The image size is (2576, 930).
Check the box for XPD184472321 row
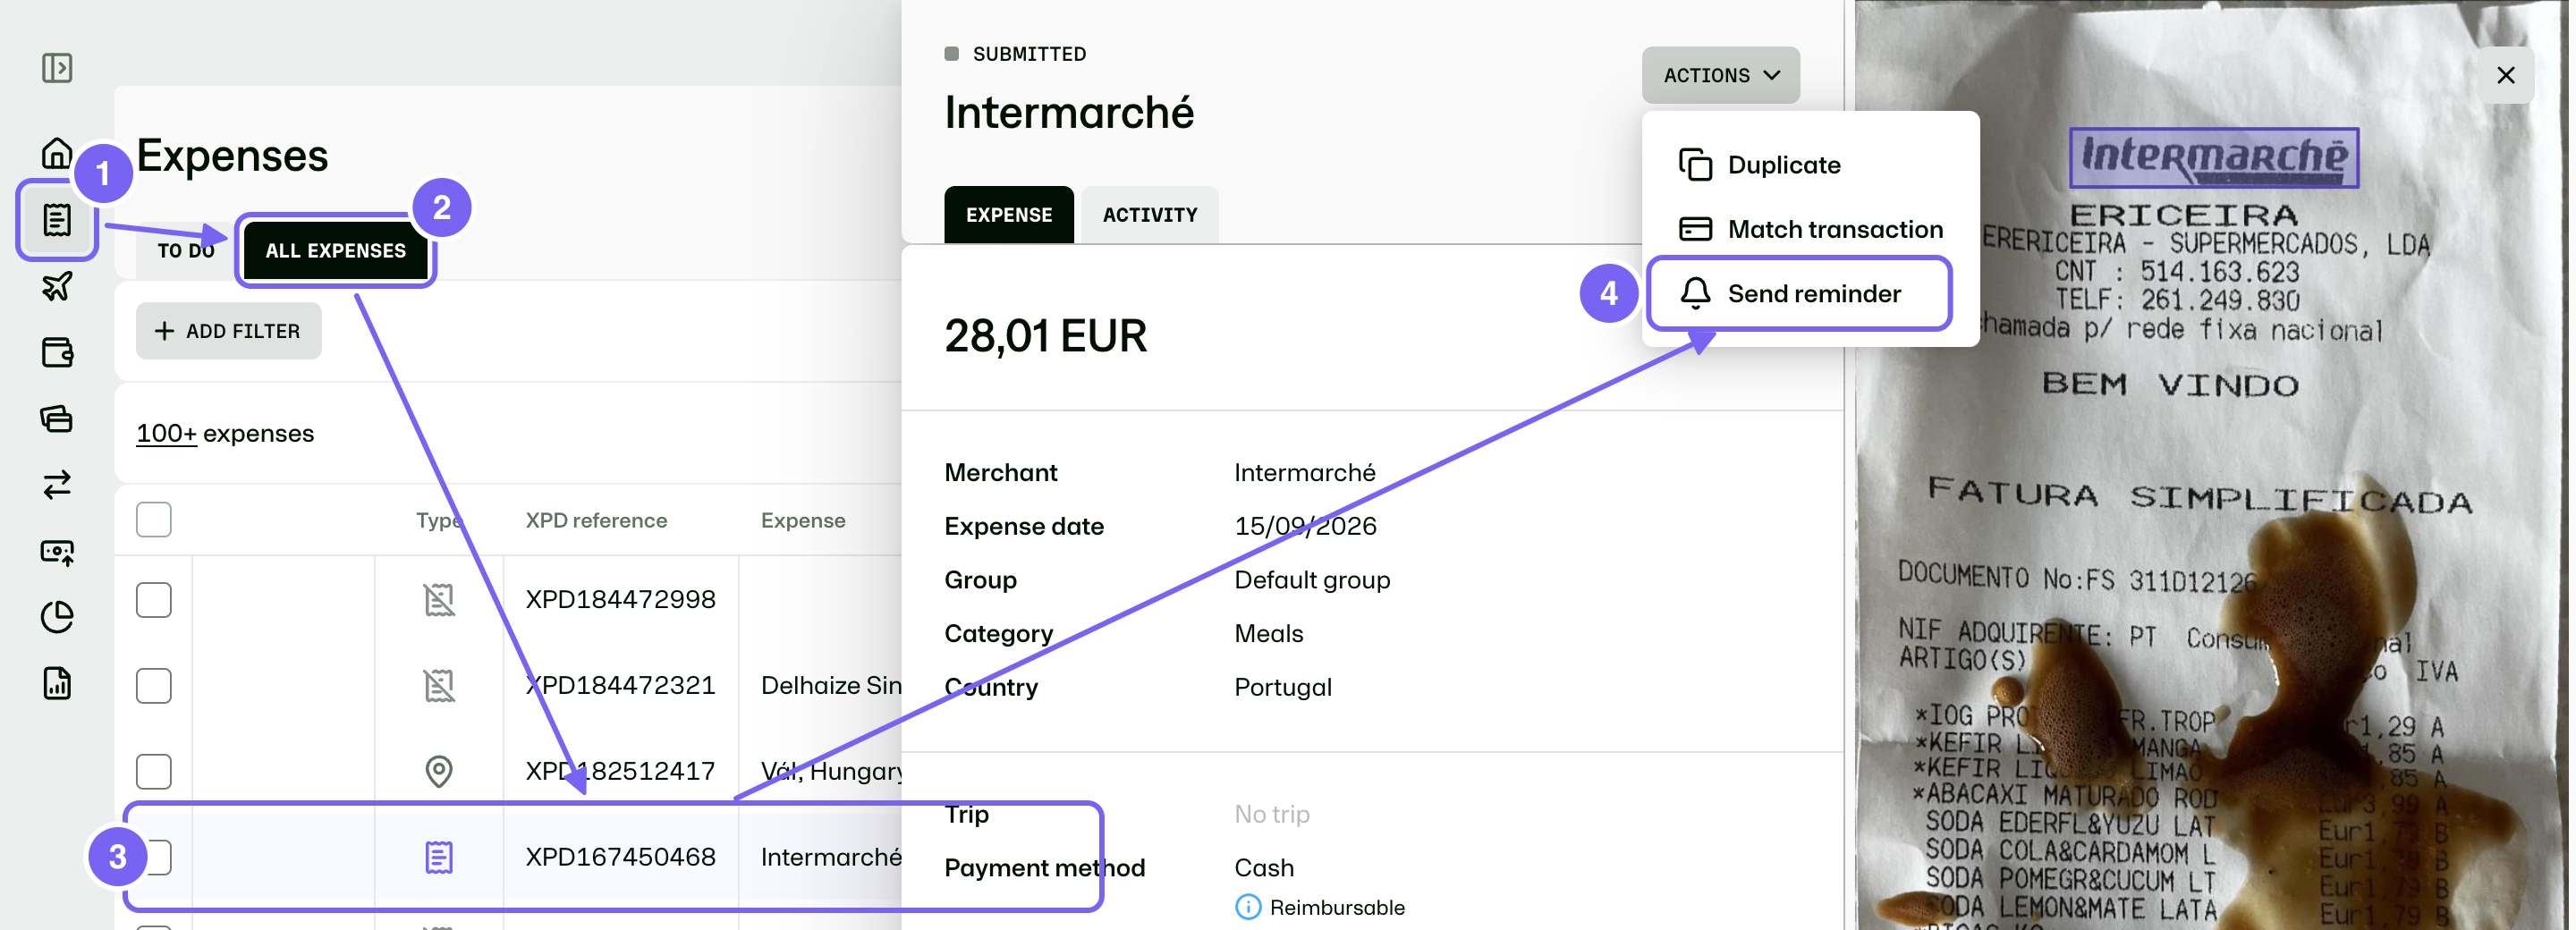(154, 686)
